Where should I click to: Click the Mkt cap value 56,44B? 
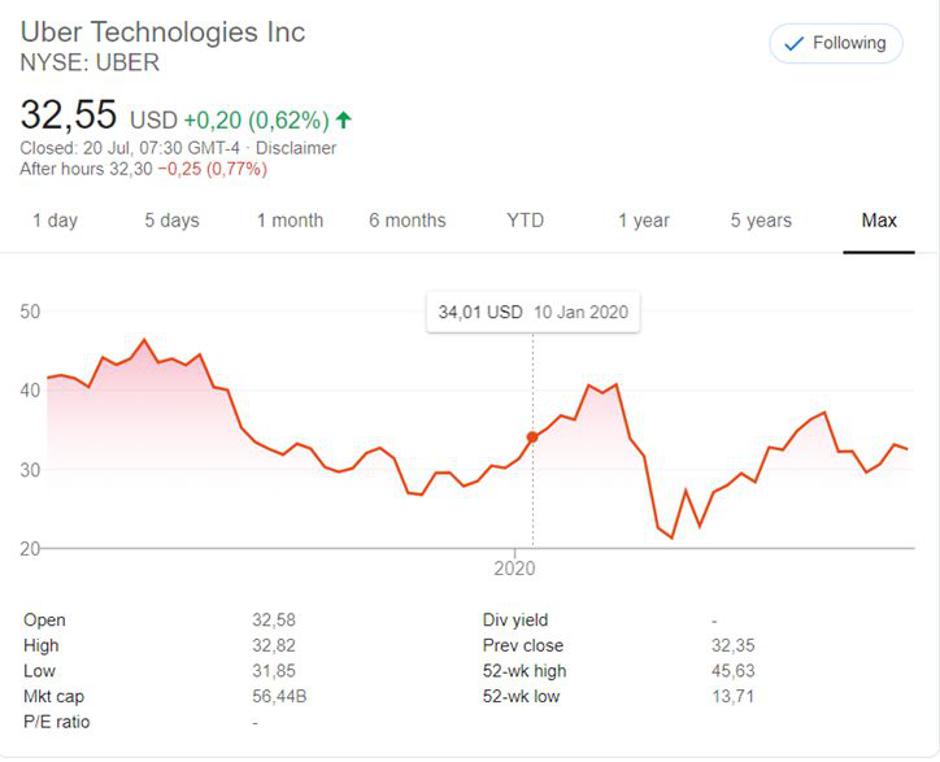(278, 697)
